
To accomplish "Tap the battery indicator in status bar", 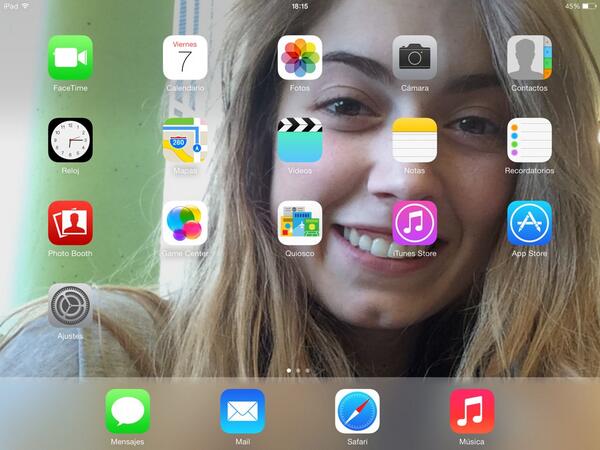I will [589, 6].
